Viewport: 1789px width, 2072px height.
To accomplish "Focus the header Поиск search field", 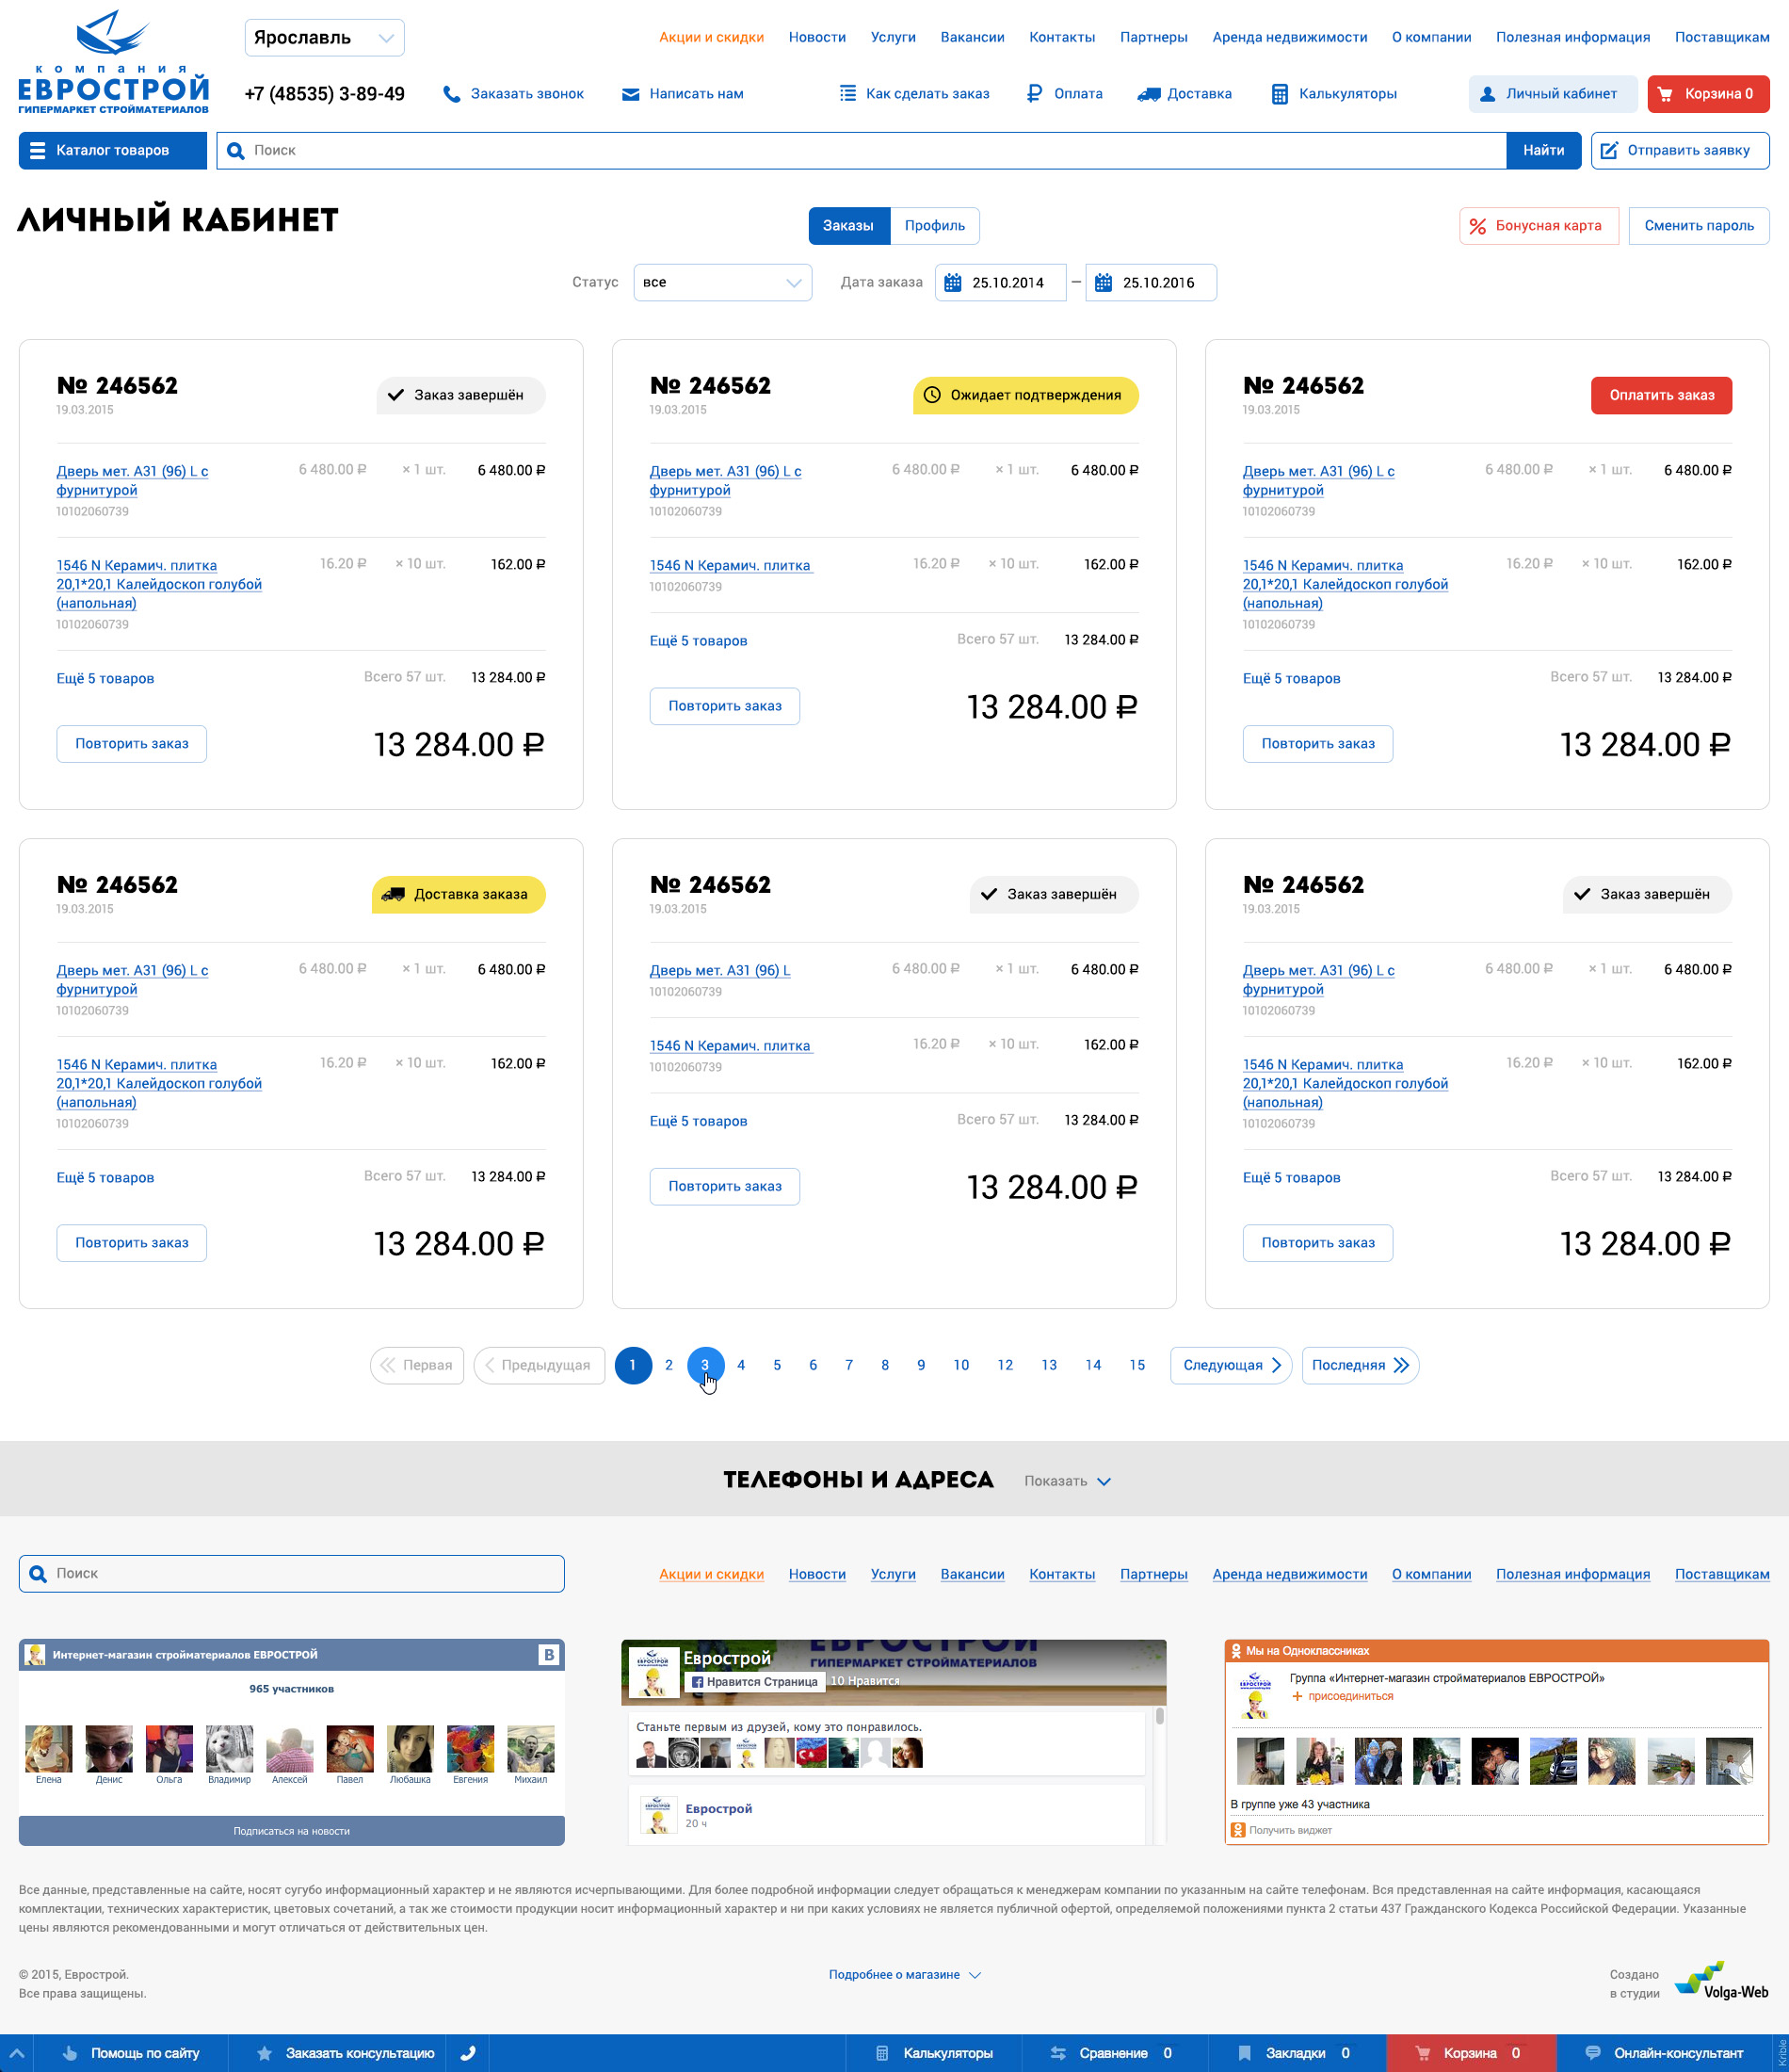I will coord(862,150).
